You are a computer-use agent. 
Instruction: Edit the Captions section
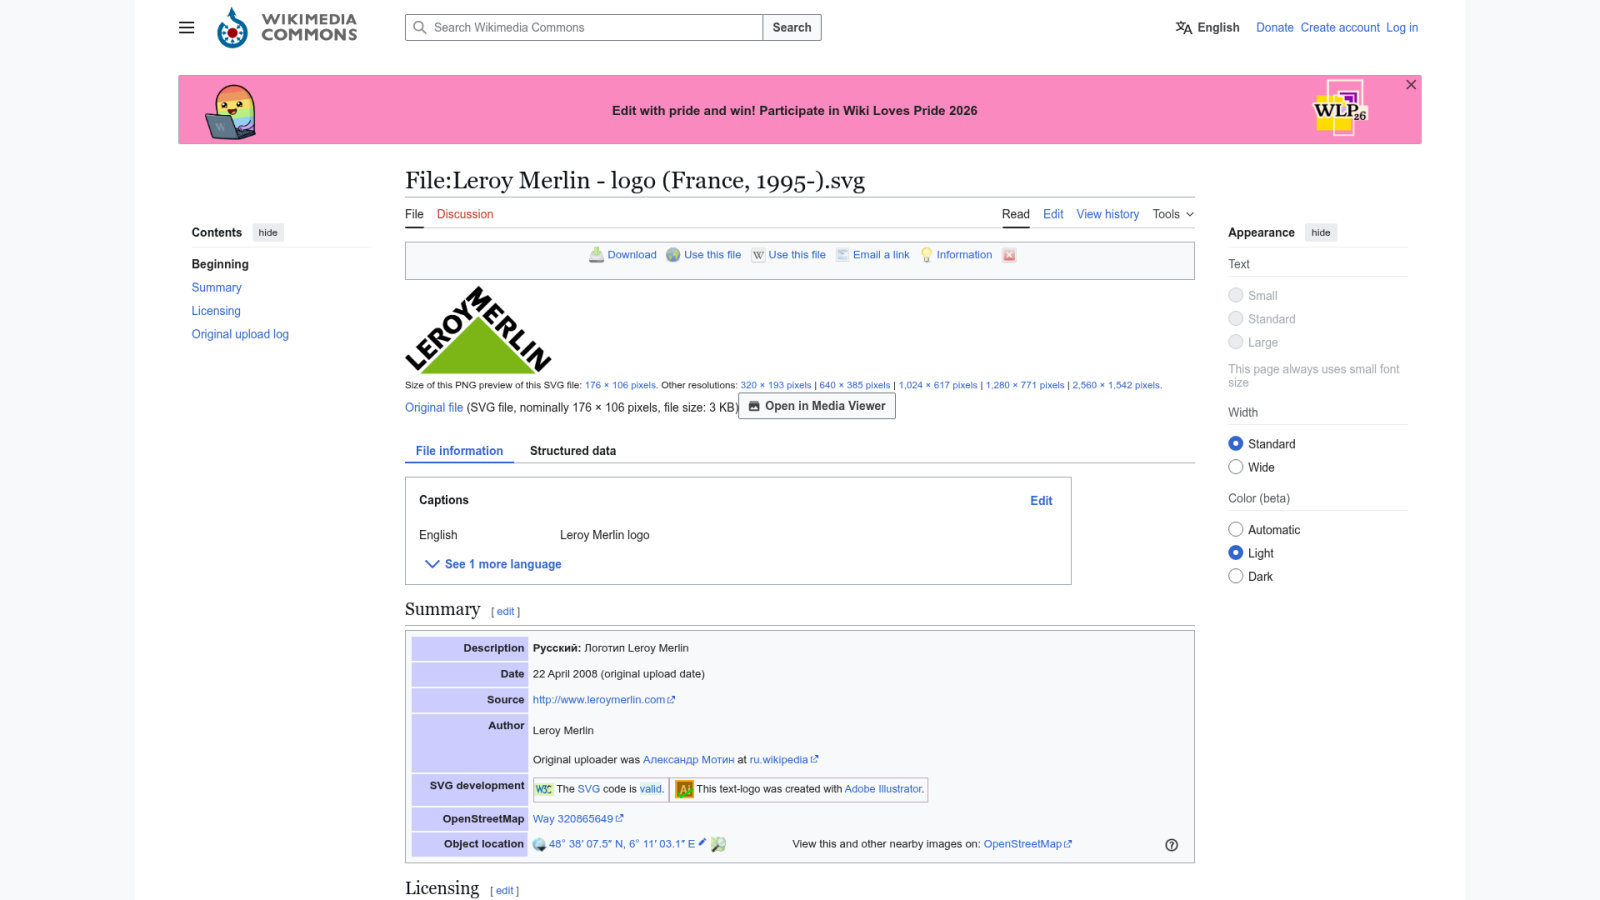coord(1041,501)
